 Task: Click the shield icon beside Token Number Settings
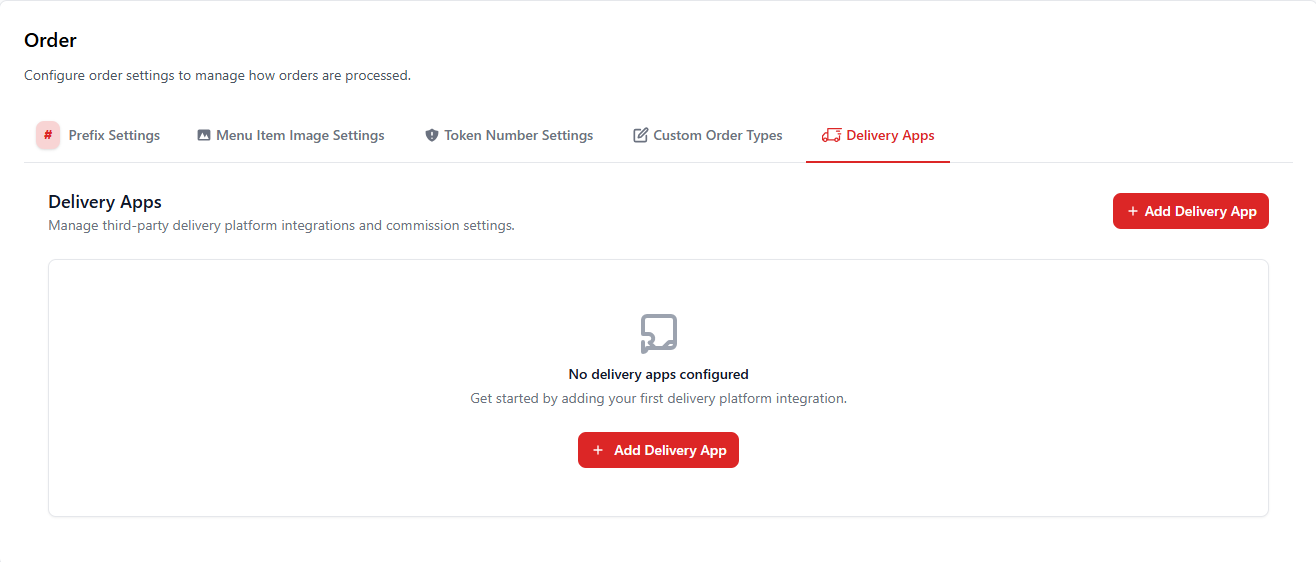tap(432, 135)
